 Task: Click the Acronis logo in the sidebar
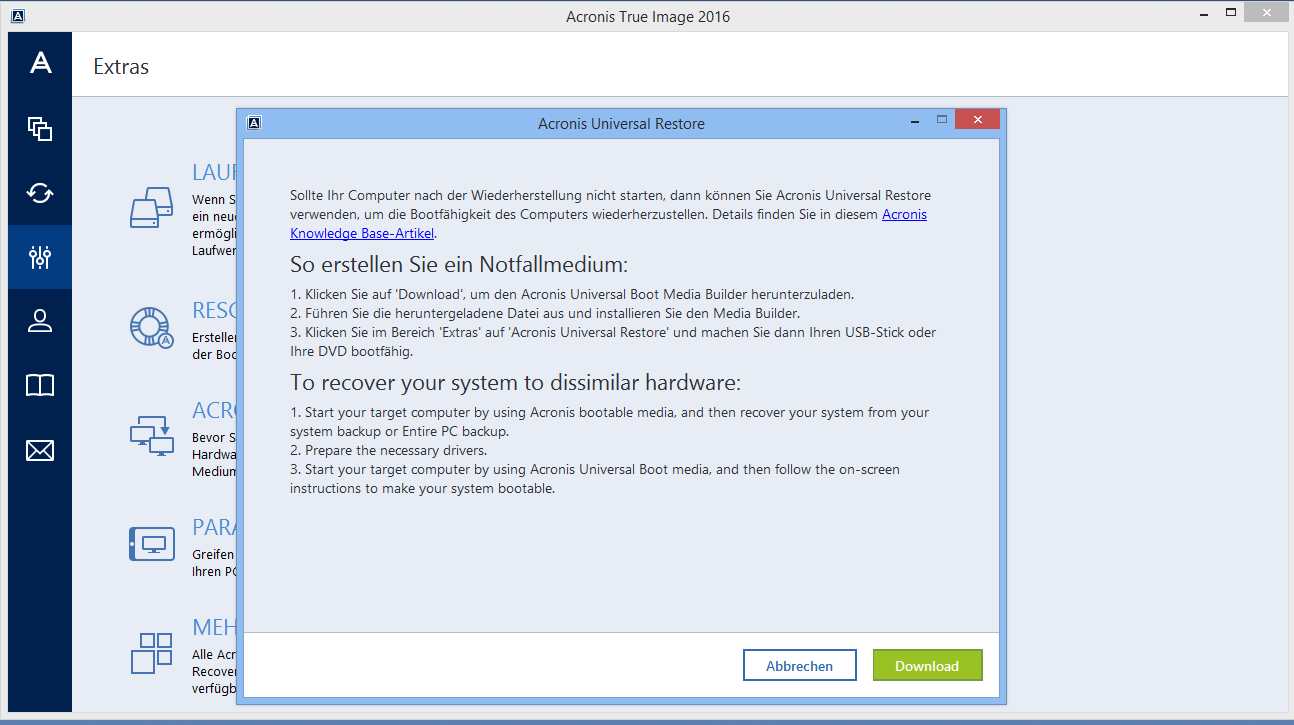click(x=40, y=63)
